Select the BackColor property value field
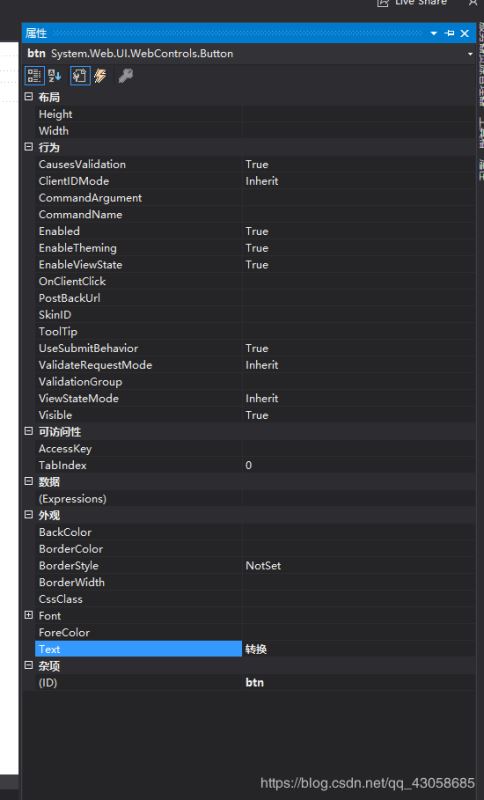The image size is (484, 800). click(359, 532)
